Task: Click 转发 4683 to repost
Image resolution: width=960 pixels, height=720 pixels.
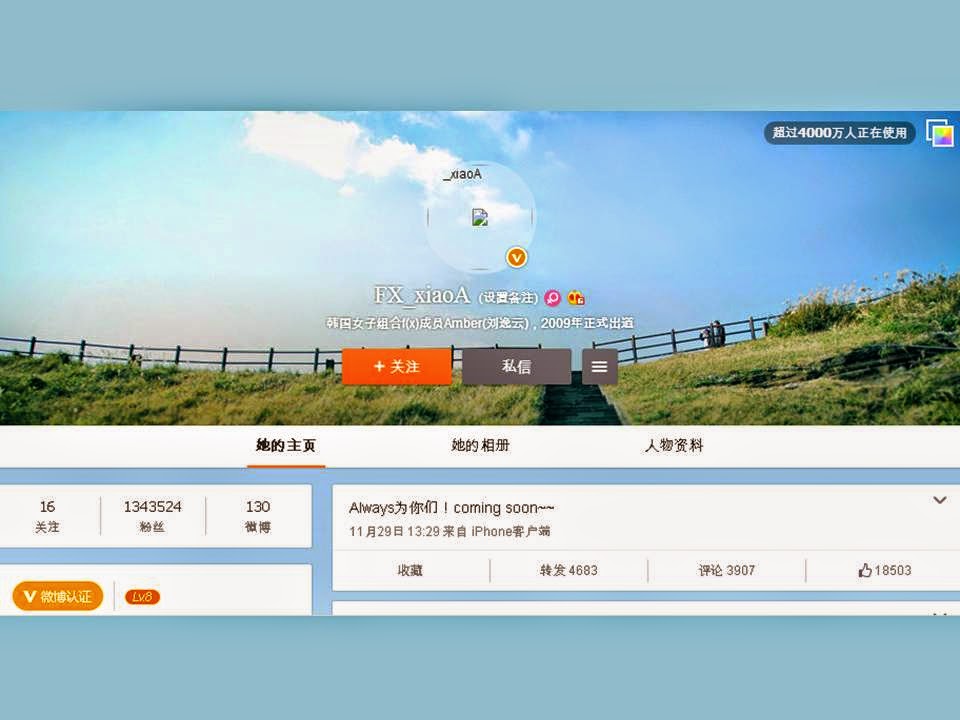Action: [568, 571]
